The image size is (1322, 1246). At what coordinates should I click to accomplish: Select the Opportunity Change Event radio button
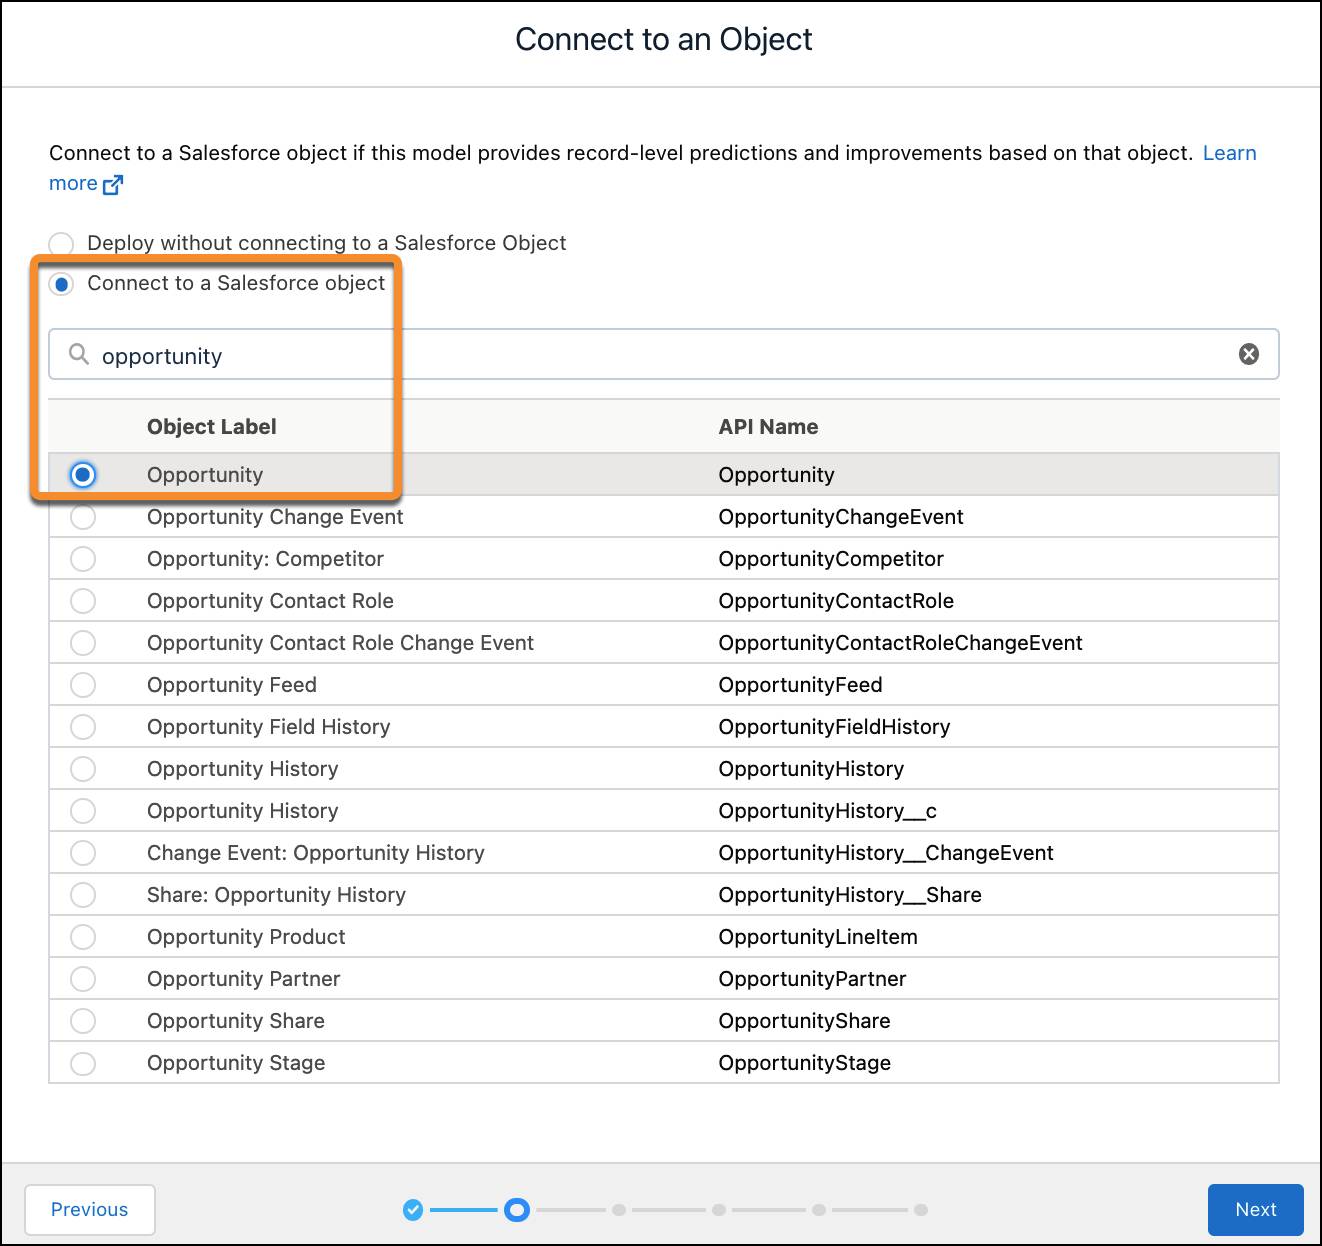(x=83, y=516)
